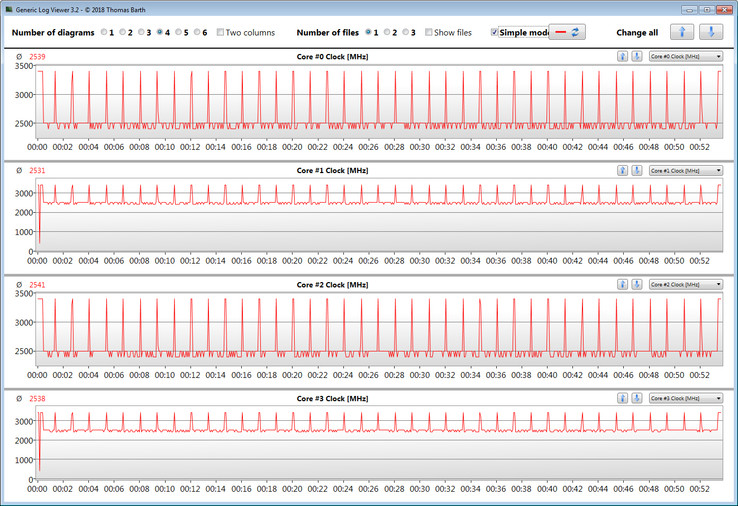Click the down arrow in Core #1 Clock diagram
The height and width of the screenshot is (506, 738).
tap(637, 170)
